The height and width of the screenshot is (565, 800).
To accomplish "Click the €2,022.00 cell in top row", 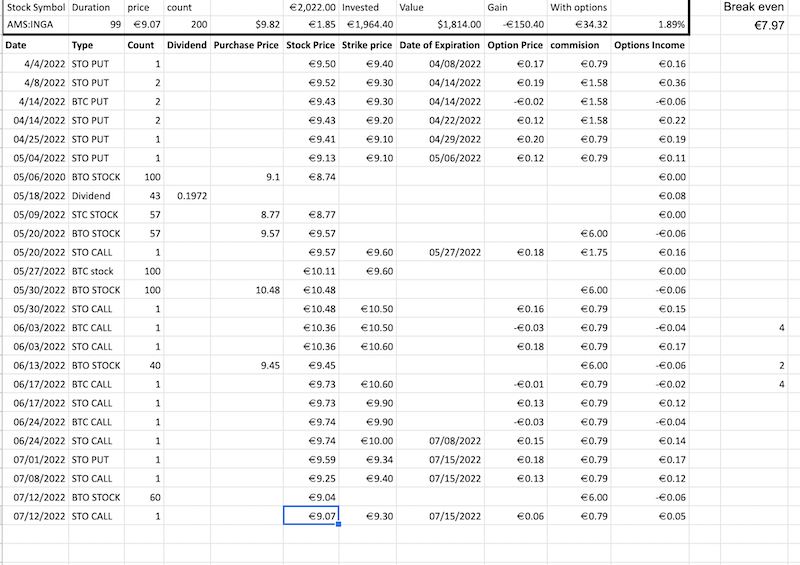I will (310, 7).
